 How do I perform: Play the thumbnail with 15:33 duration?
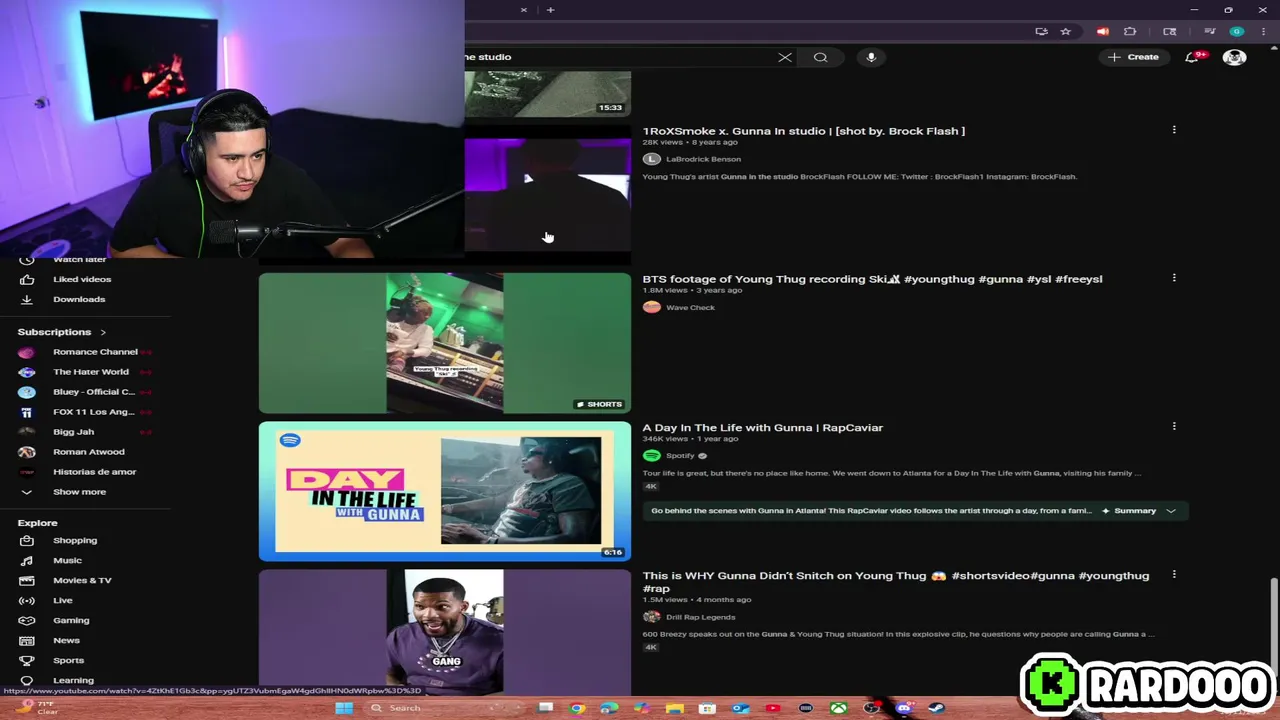click(x=547, y=94)
